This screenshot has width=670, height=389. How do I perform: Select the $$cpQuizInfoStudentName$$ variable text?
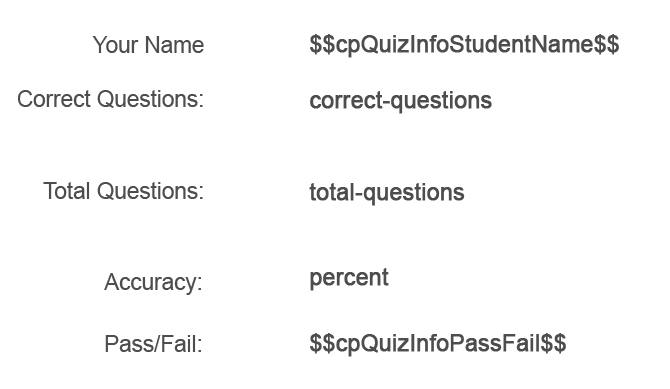pos(464,44)
